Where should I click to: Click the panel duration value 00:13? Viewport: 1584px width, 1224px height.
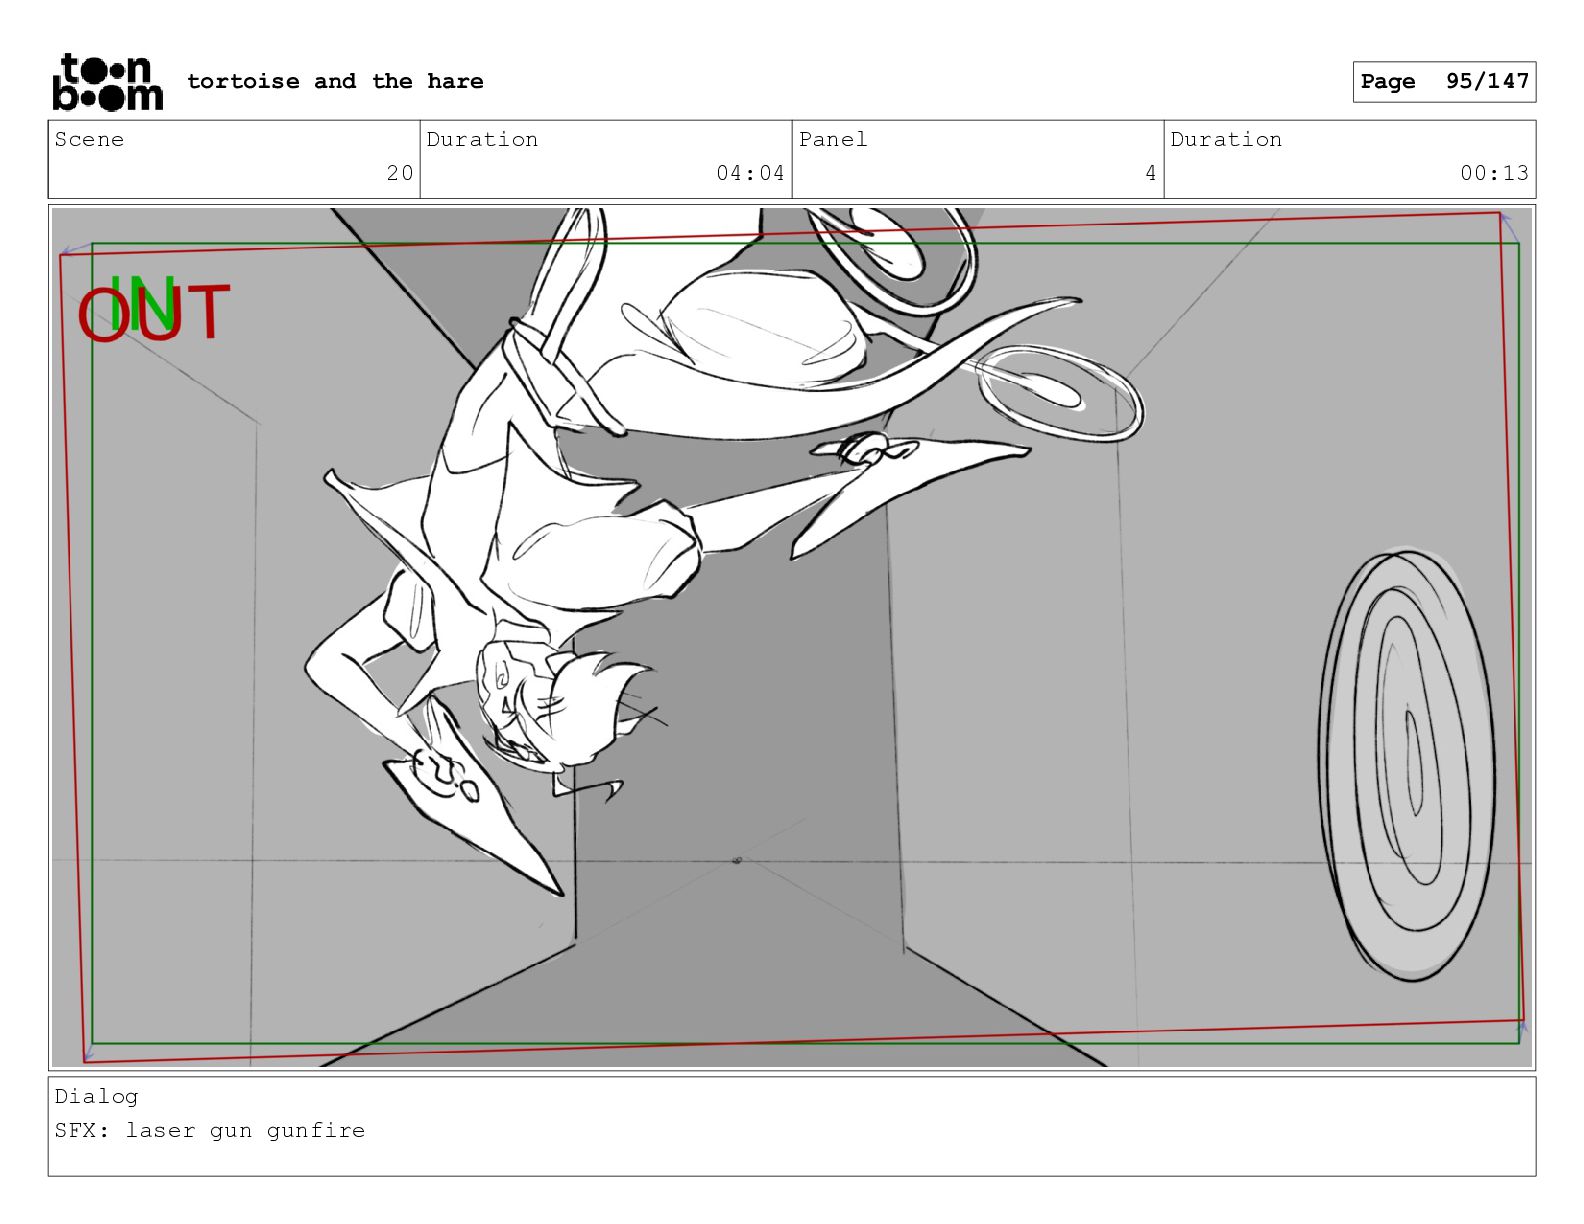[x=1494, y=173]
